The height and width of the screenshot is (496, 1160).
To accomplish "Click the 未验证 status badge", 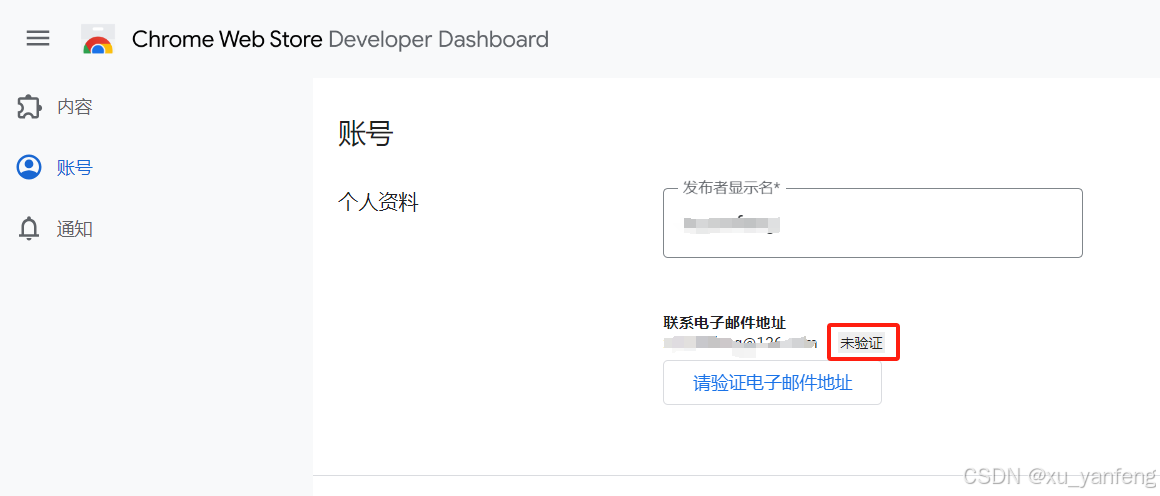I will tap(861, 343).
